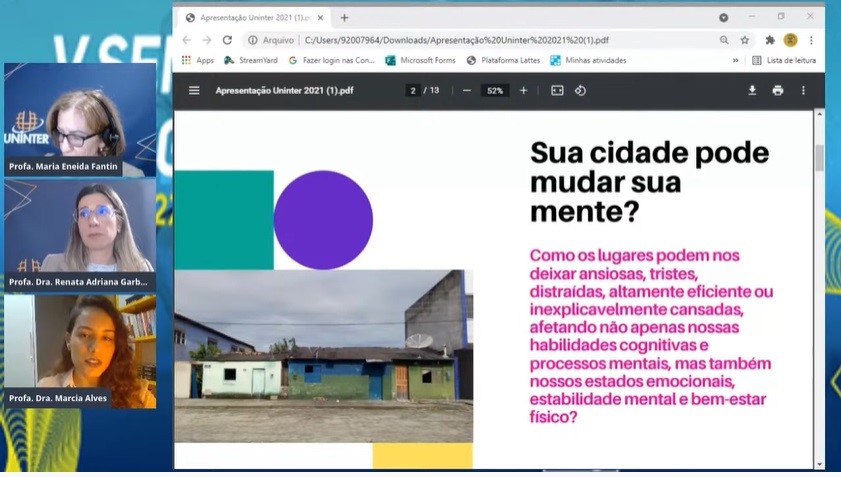Viewport: 841px width, 477px height.
Task: Bookmark this page with star icon
Action: (x=745, y=40)
